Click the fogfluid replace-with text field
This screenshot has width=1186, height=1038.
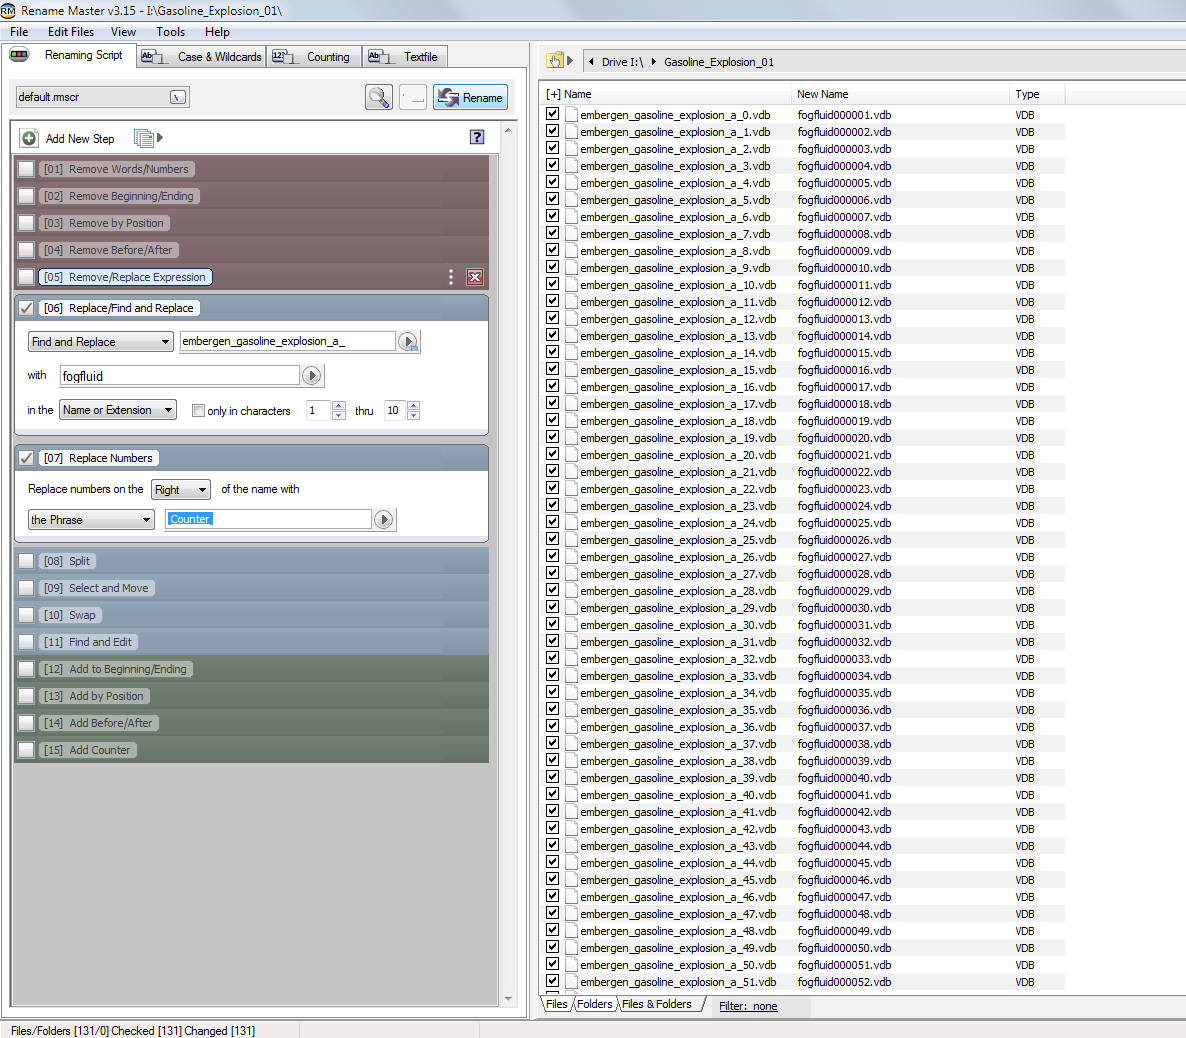(x=179, y=376)
